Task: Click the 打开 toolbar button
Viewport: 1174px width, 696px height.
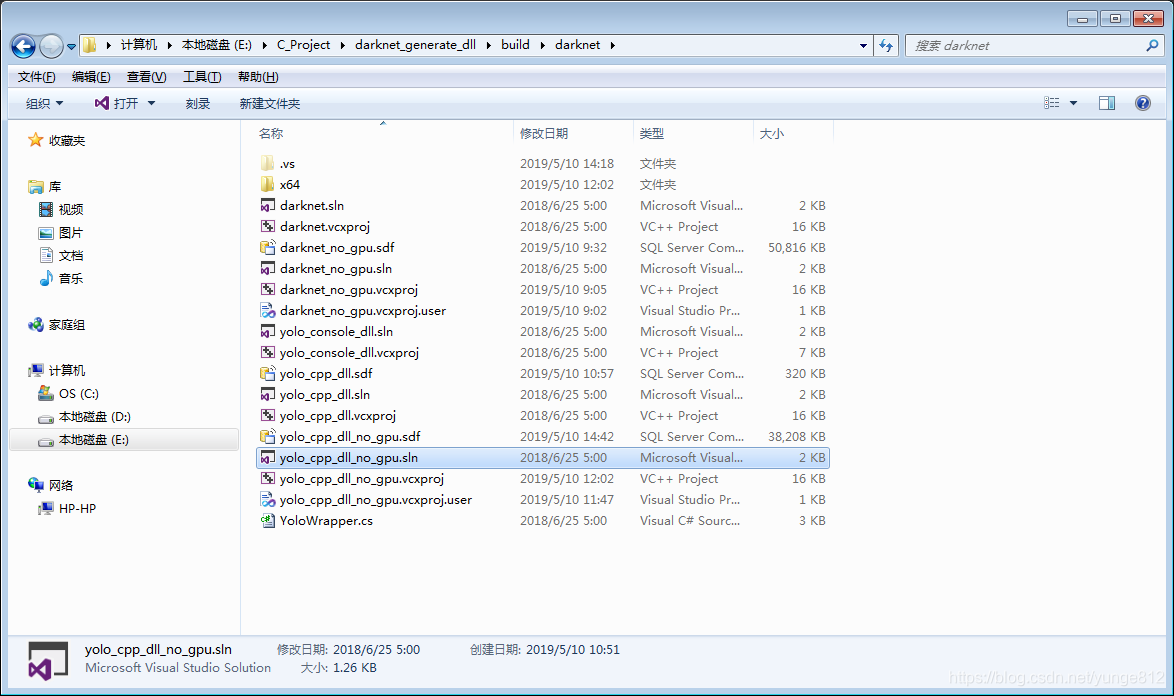Action: (117, 103)
